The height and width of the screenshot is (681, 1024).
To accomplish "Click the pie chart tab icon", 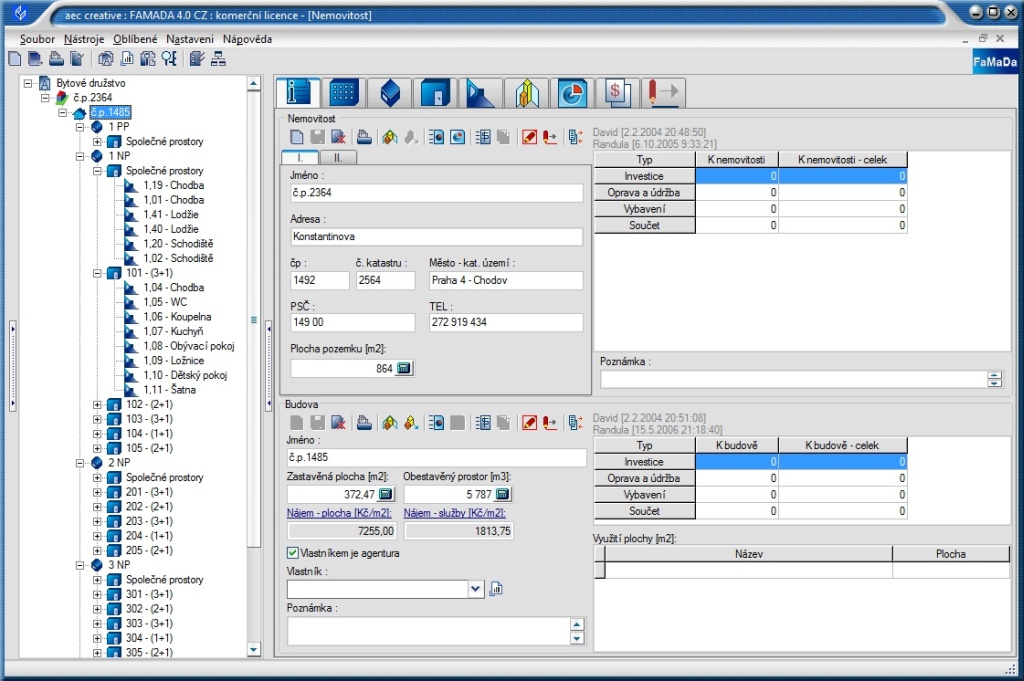I will (x=573, y=92).
